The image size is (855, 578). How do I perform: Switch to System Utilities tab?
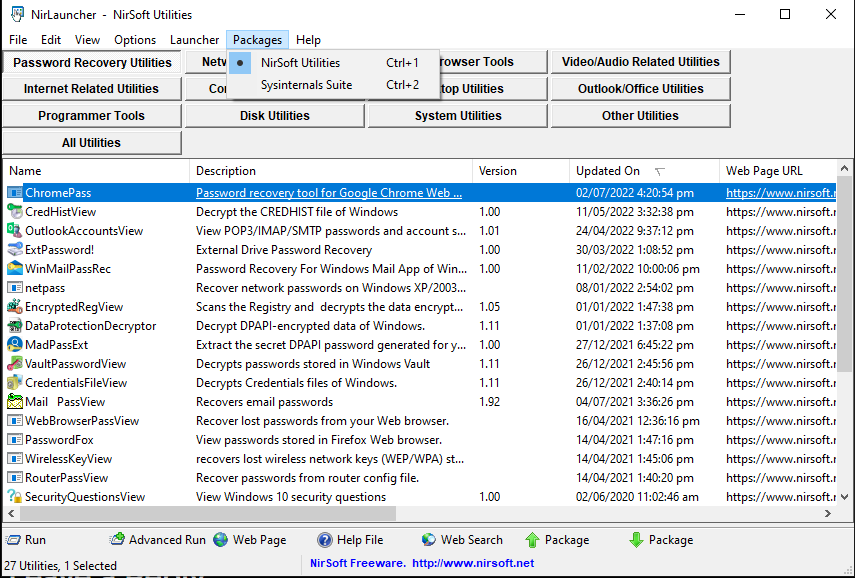click(x=457, y=116)
